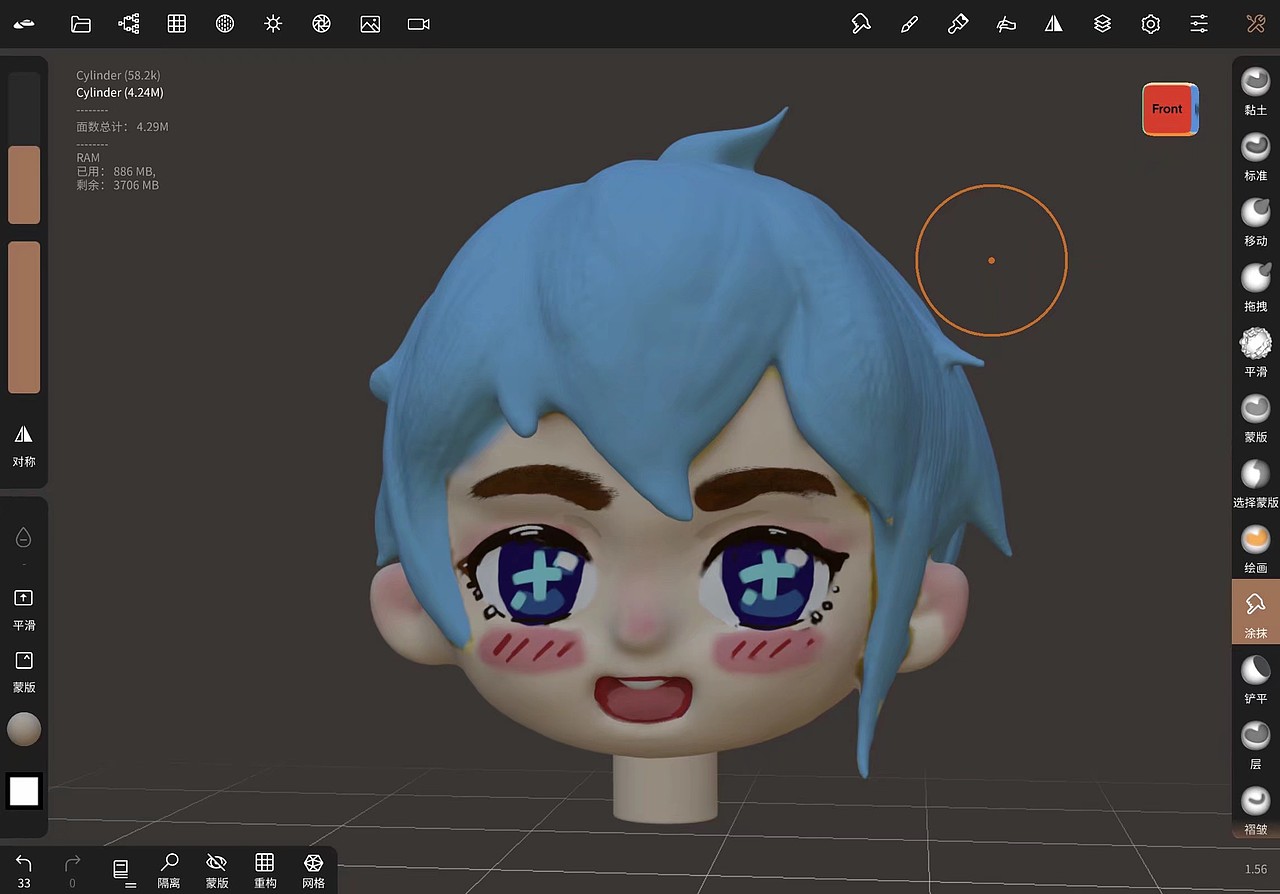Viewport: 1280px width, 894px height.
Task: Open the Scene hierarchy menu
Action: (129, 24)
